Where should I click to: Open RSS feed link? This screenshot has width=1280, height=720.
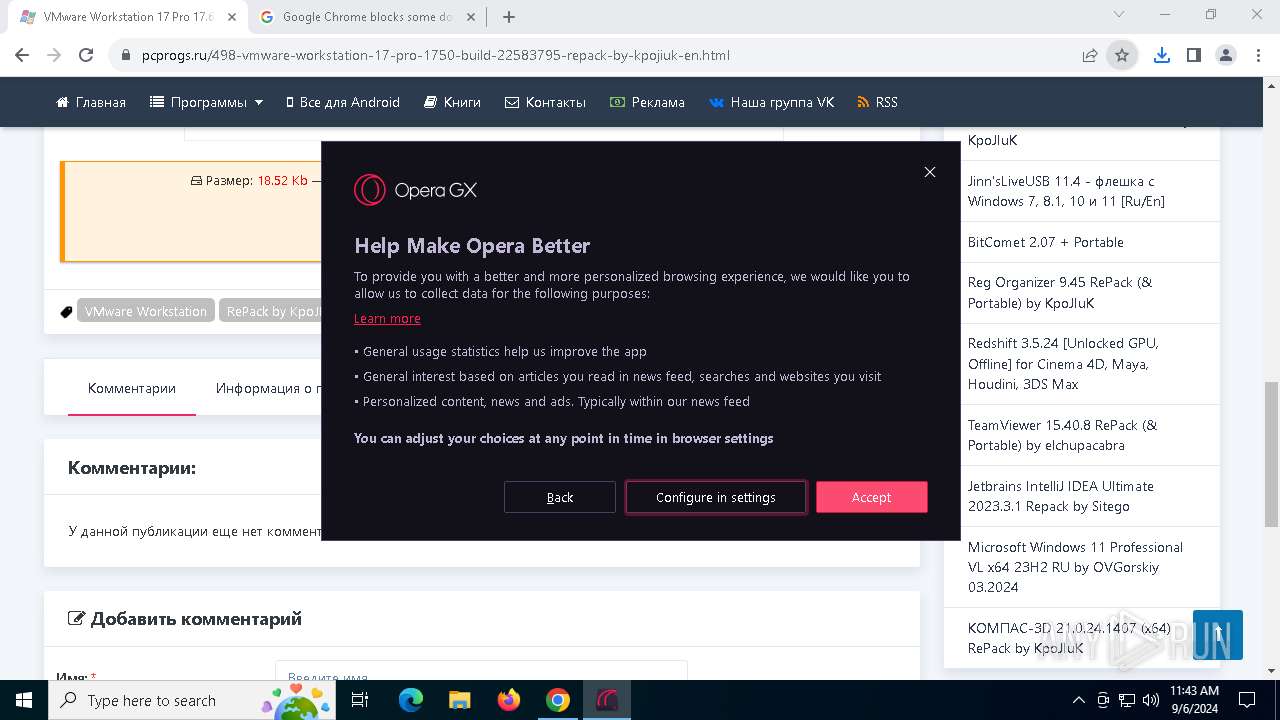tap(877, 102)
